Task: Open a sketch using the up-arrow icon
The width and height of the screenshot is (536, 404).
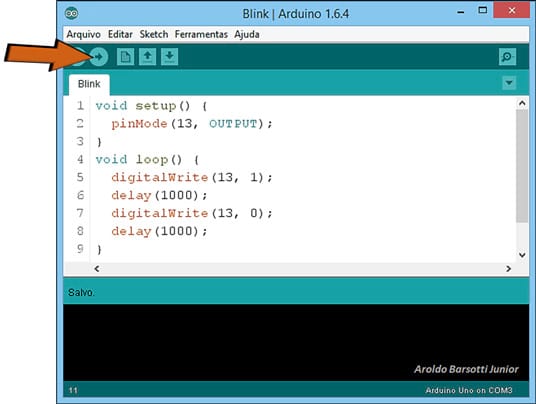Action: [x=148, y=57]
